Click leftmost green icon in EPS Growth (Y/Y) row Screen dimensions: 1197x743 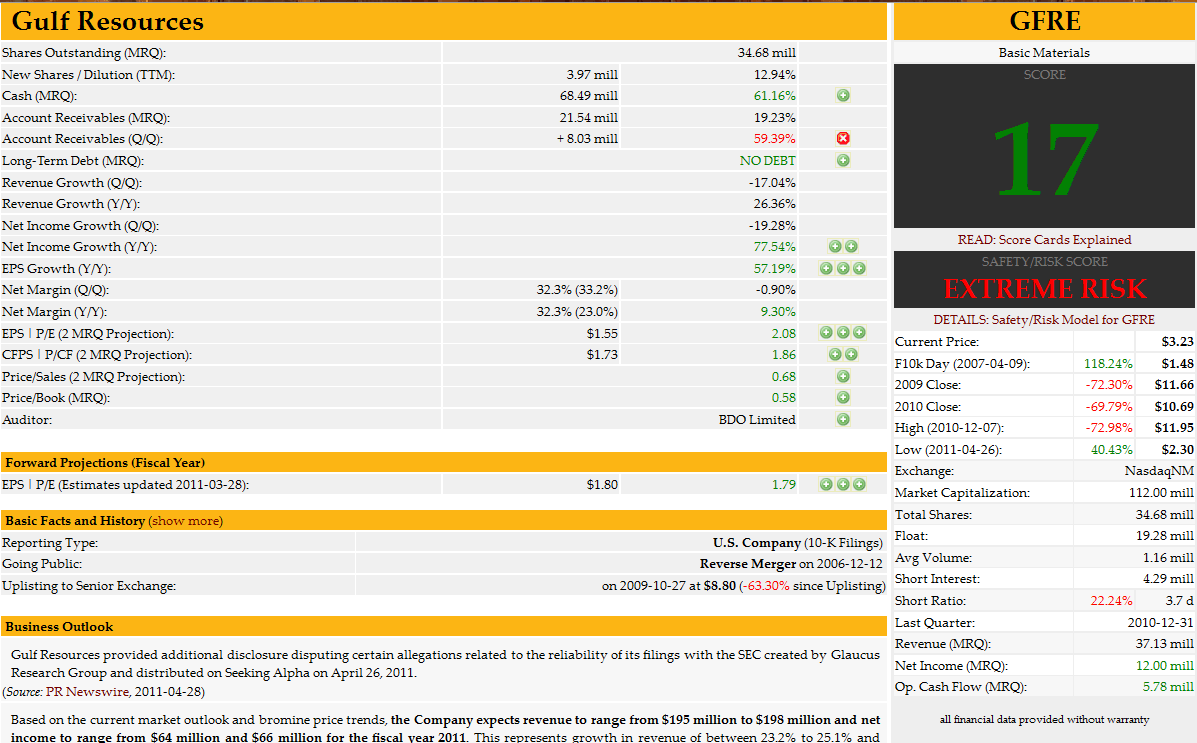point(826,268)
